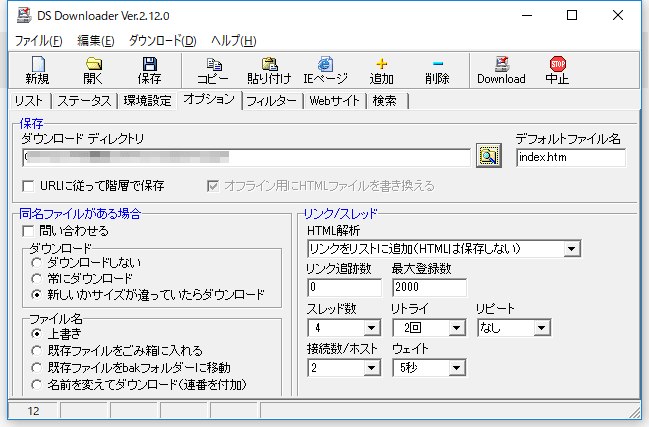Open the HTML解析 dropdown list
Viewport: 649px width, 427px height.
tap(572, 249)
